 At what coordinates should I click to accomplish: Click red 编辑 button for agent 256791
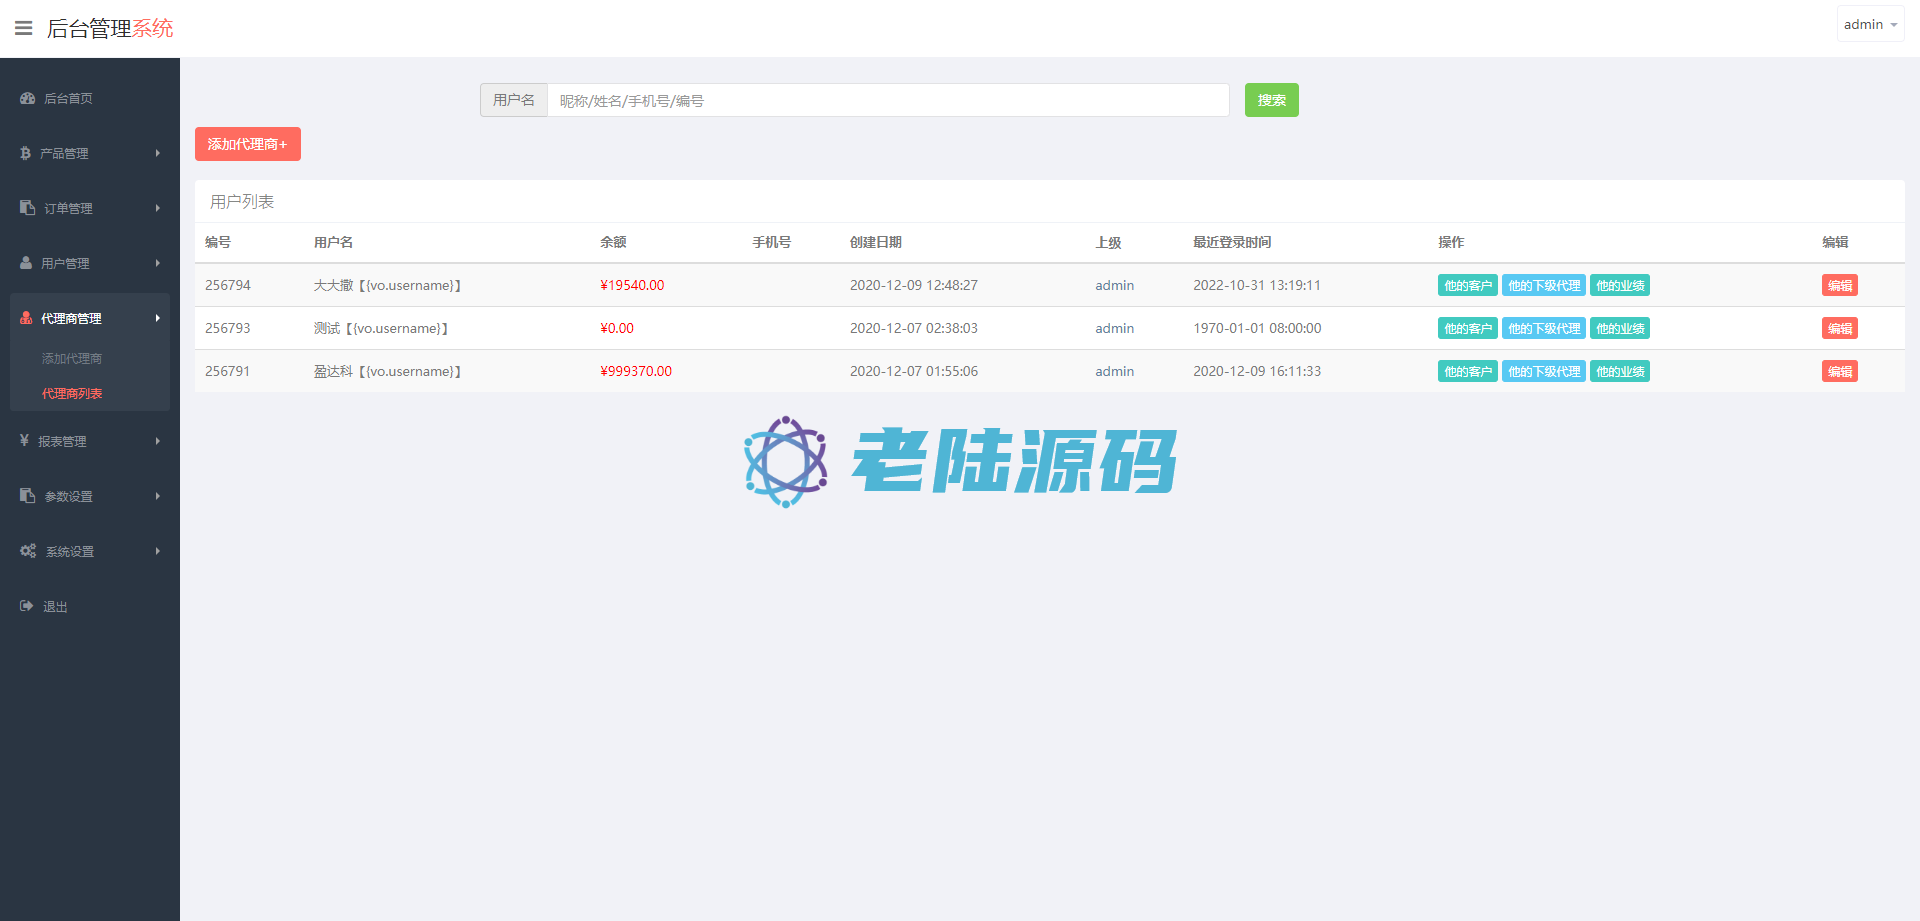pyautogui.click(x=1839, y=371)
